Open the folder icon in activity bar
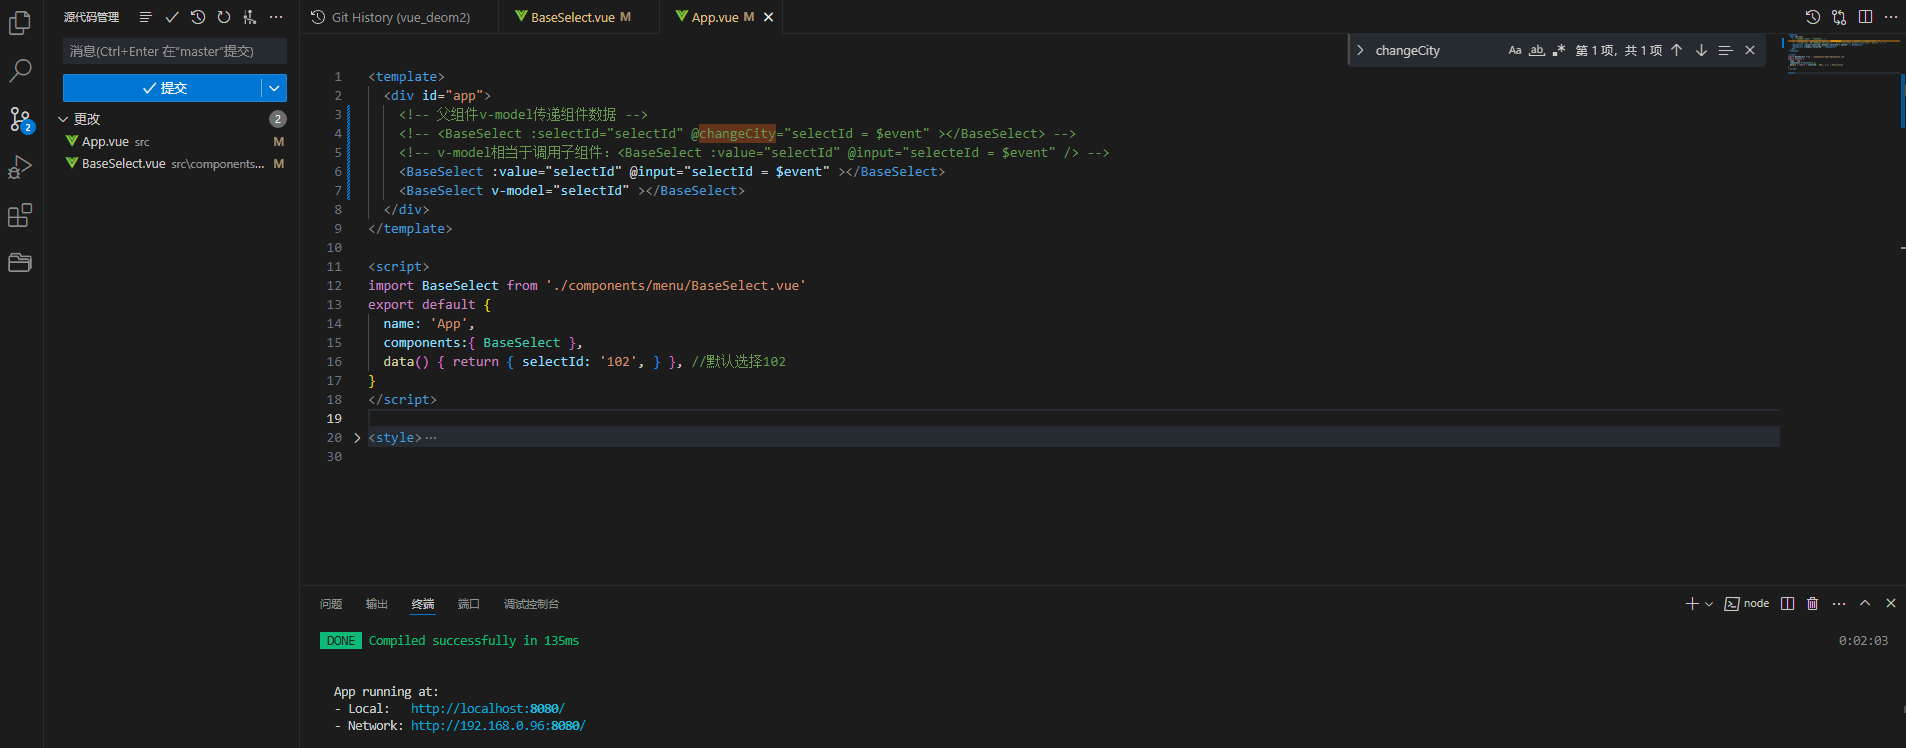 click(x=20, y=263)
